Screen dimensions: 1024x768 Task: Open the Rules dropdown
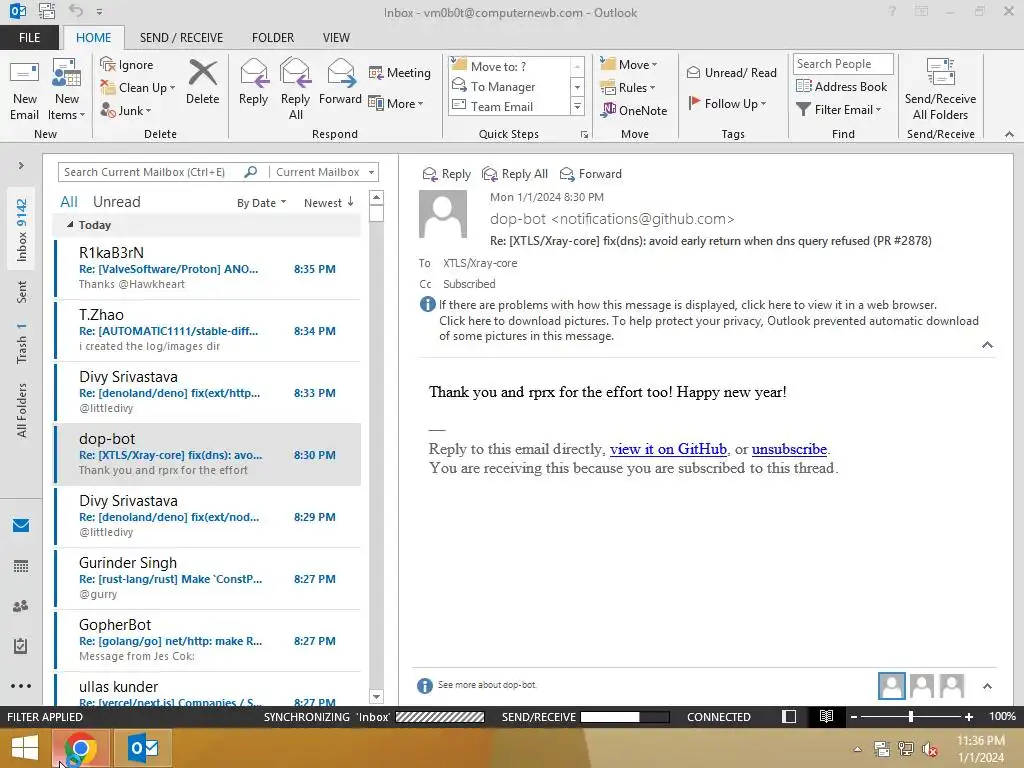tap(627, 88)
